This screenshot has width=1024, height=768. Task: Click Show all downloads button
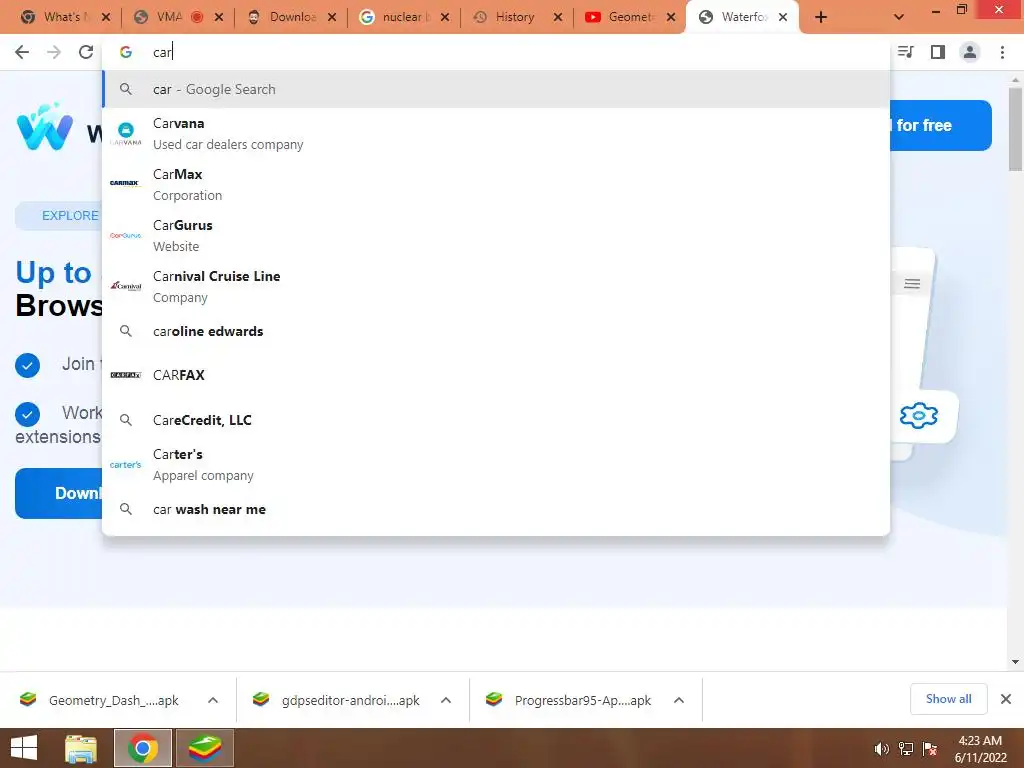[x=948, y=699]
